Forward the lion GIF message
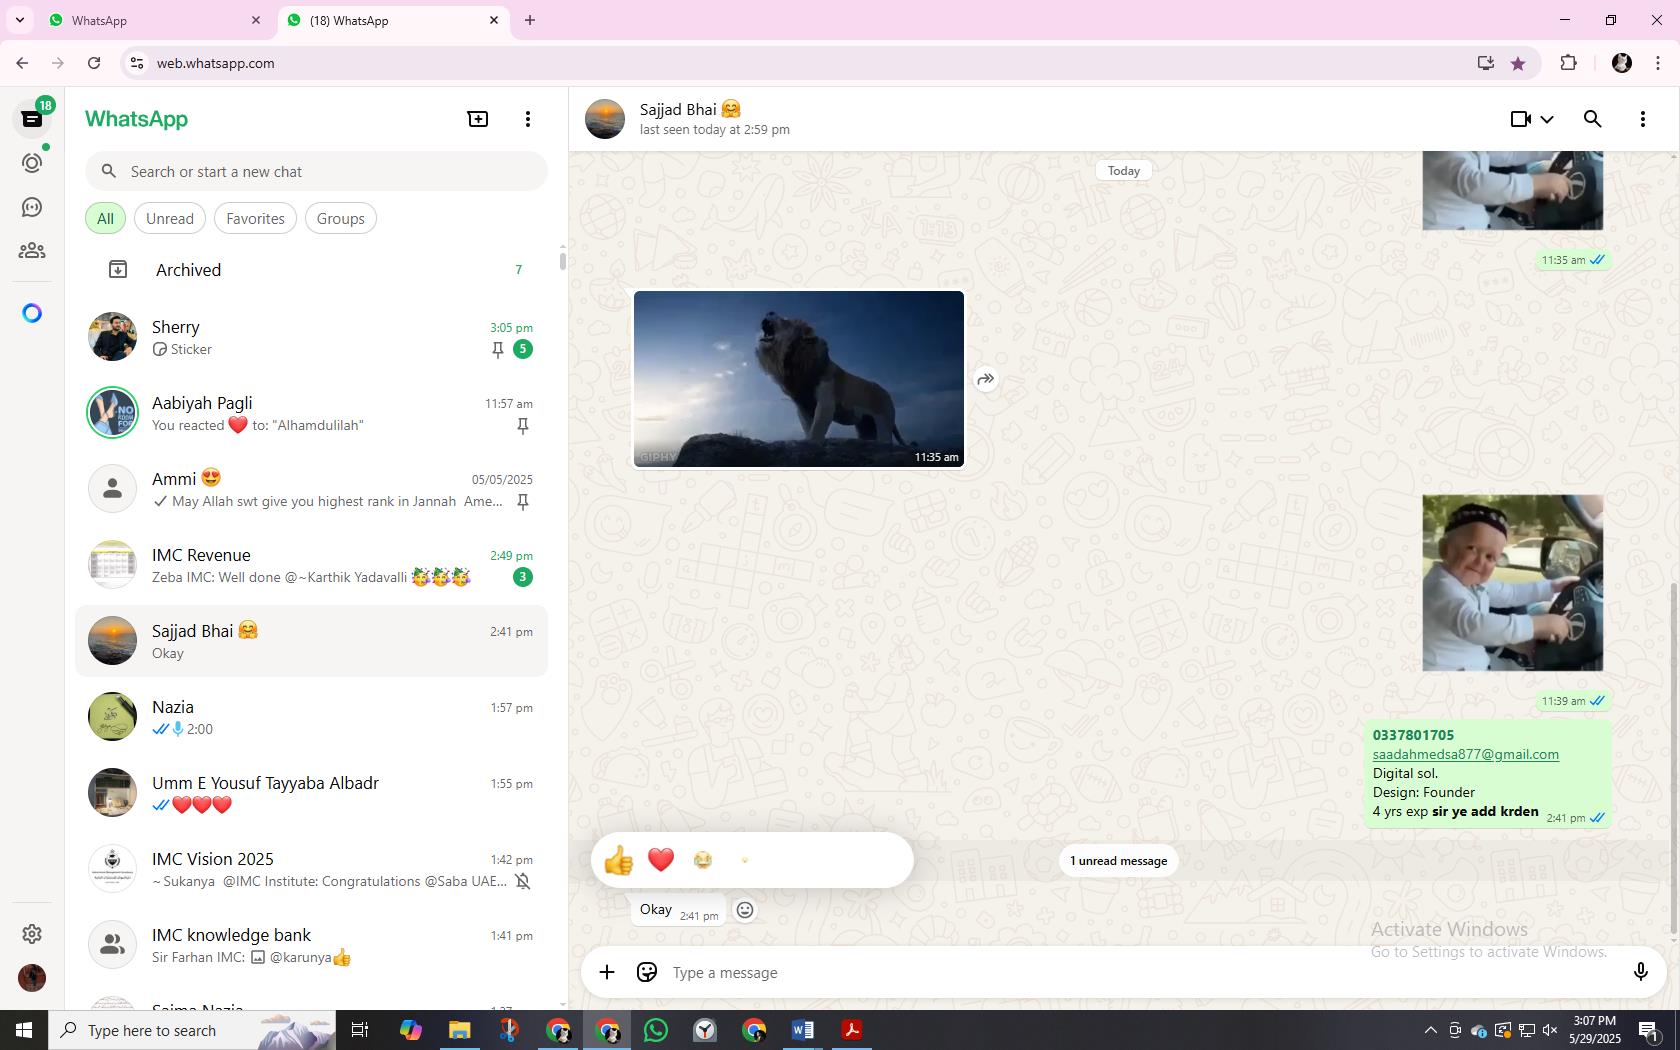This screenshot has height=1050, width=1680. coord(986,379)
